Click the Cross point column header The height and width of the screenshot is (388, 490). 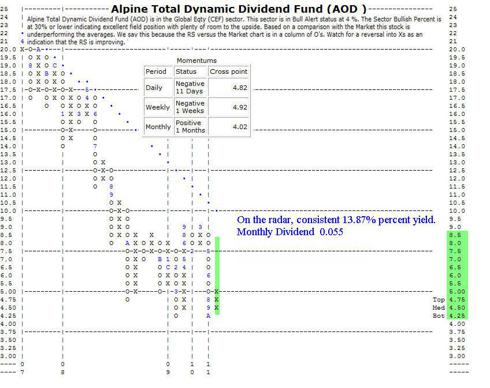click(x=229, y=72)
